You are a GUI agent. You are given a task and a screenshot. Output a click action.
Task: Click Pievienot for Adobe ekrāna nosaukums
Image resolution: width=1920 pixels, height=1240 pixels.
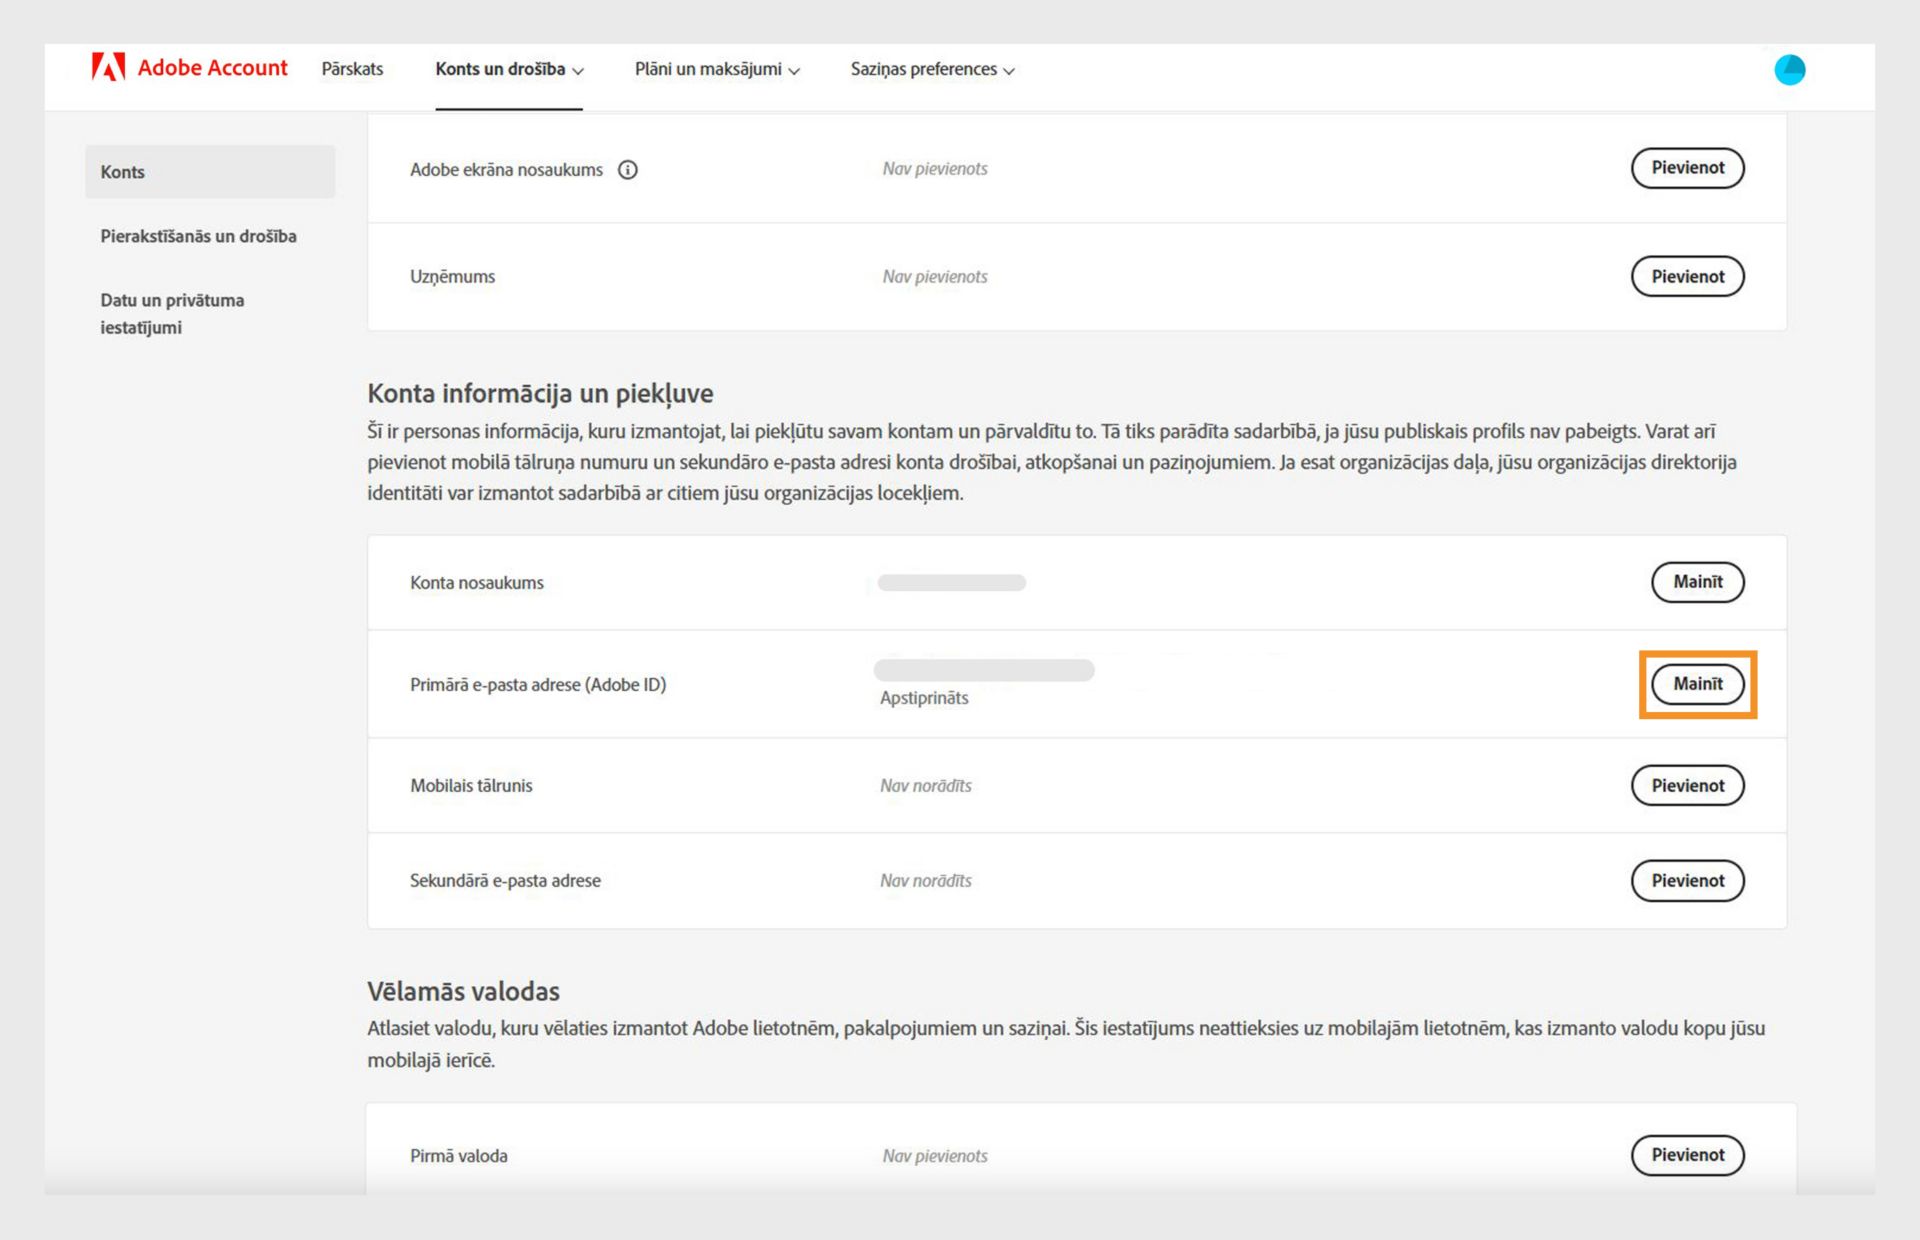tap(1687, 168)
